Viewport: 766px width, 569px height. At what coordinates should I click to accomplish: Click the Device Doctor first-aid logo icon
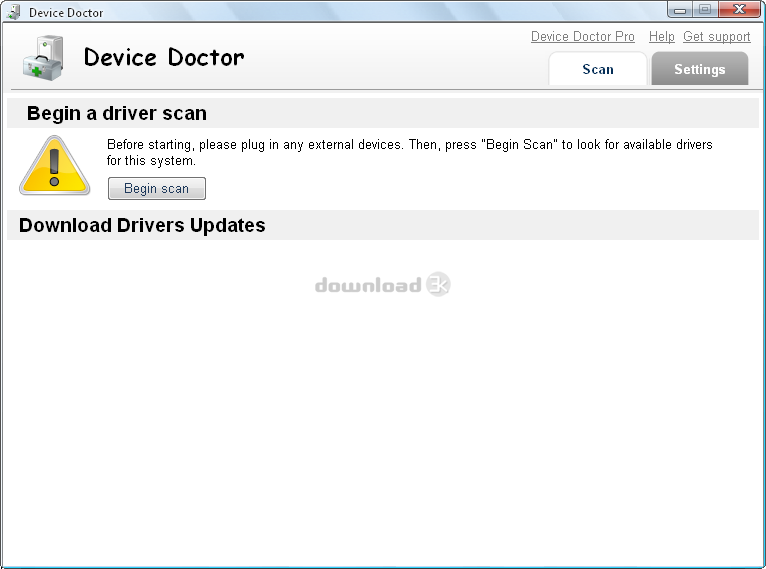(x=43, y=58)
